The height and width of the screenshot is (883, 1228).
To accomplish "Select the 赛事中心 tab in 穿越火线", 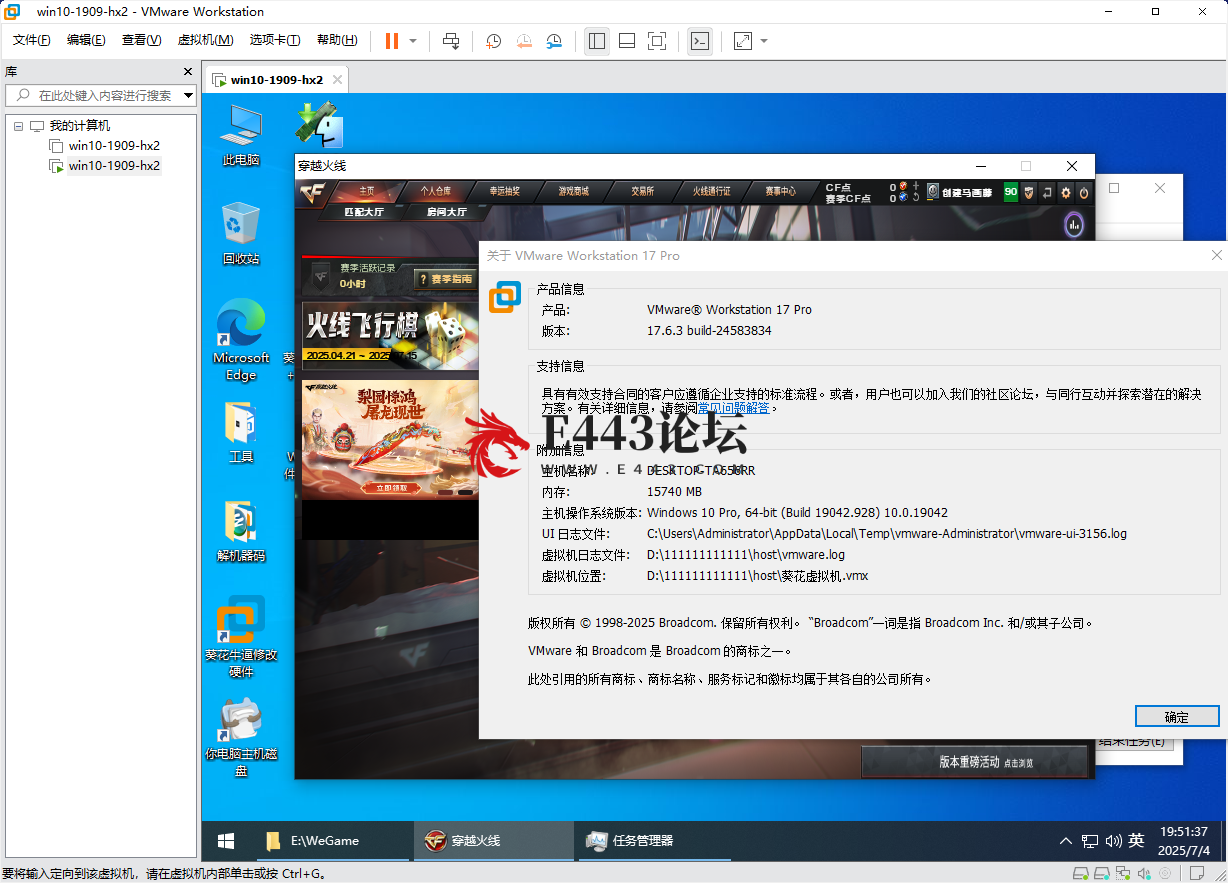I will click(x=780, y=191).
